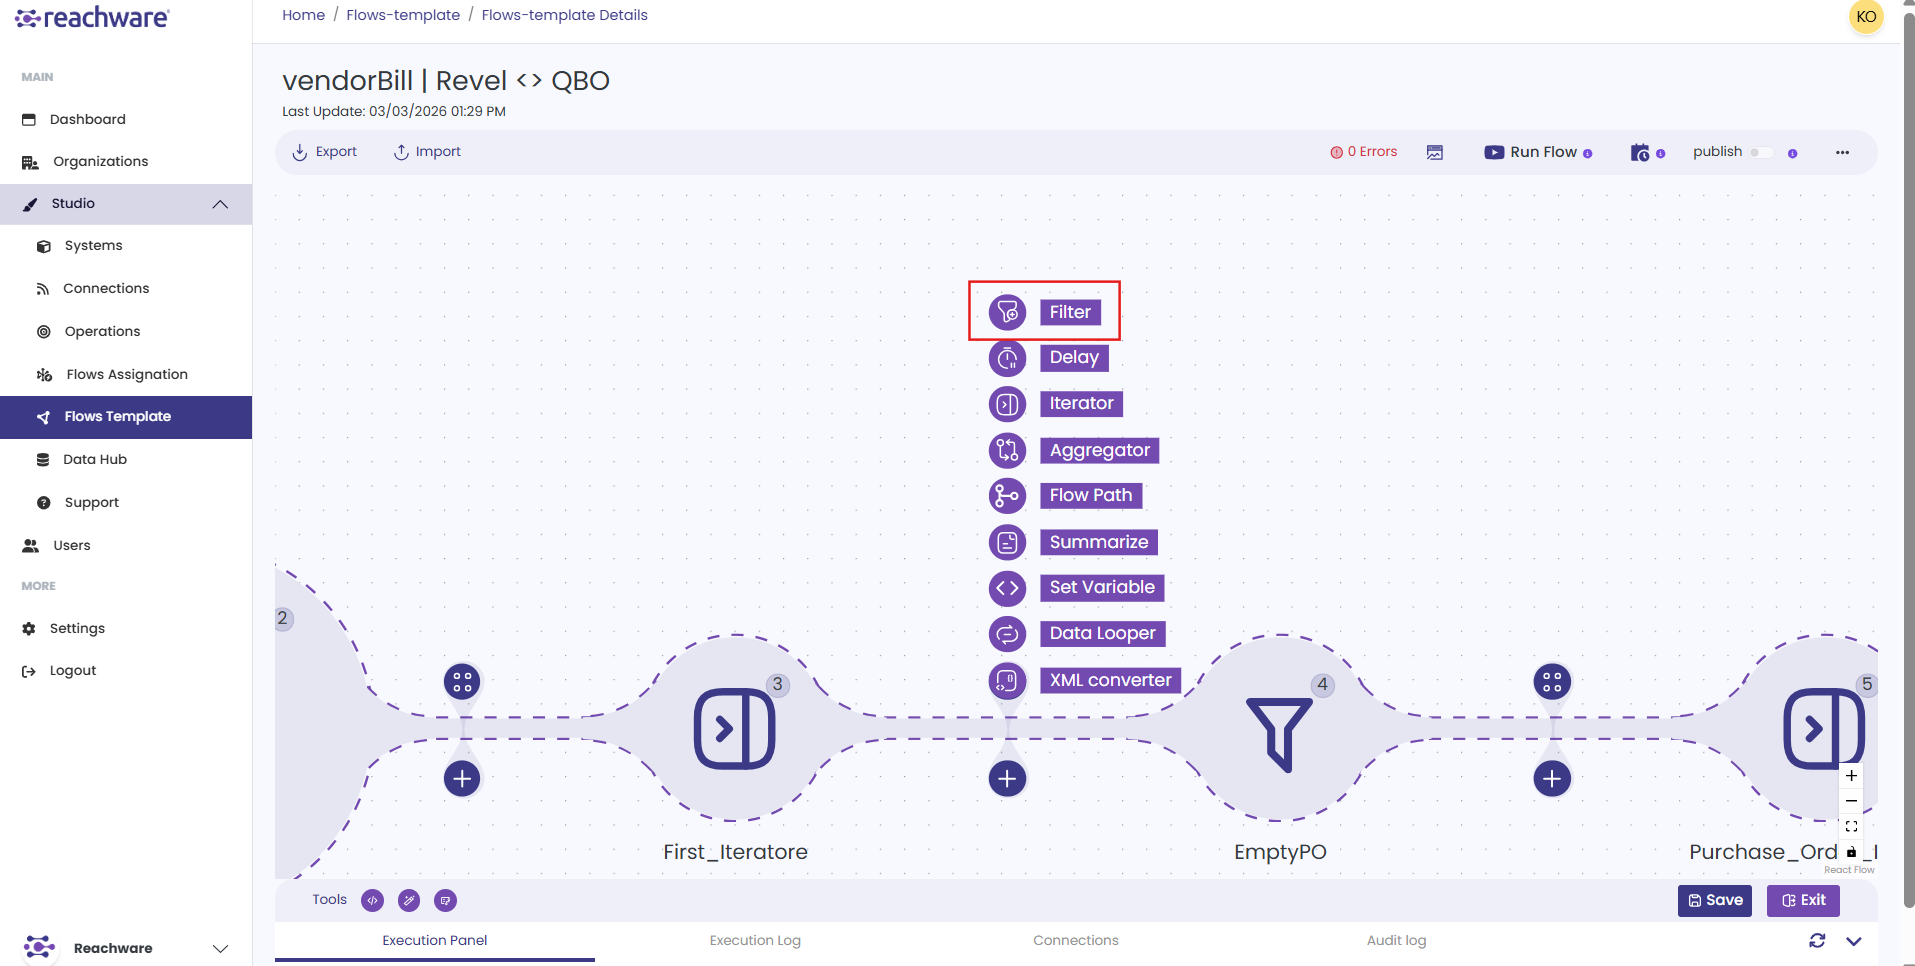This screenshot has width=1915, height=966.
Task: Choose the Set Variable icon
Action: tap(1007, 588)
